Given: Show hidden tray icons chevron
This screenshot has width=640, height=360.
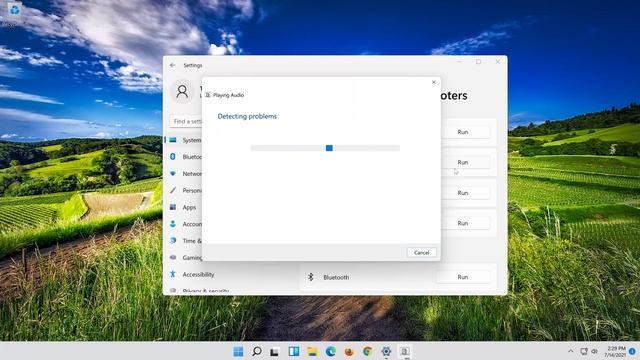Looking at the screenshot, I should (x=570, y=351).
